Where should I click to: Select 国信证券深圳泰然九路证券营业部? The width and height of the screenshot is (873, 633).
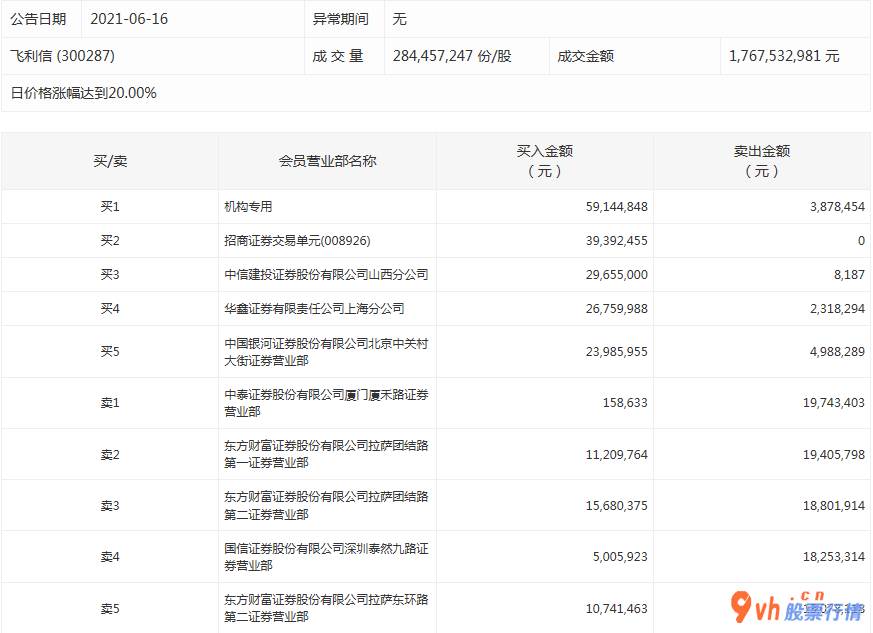pos(326,557)
